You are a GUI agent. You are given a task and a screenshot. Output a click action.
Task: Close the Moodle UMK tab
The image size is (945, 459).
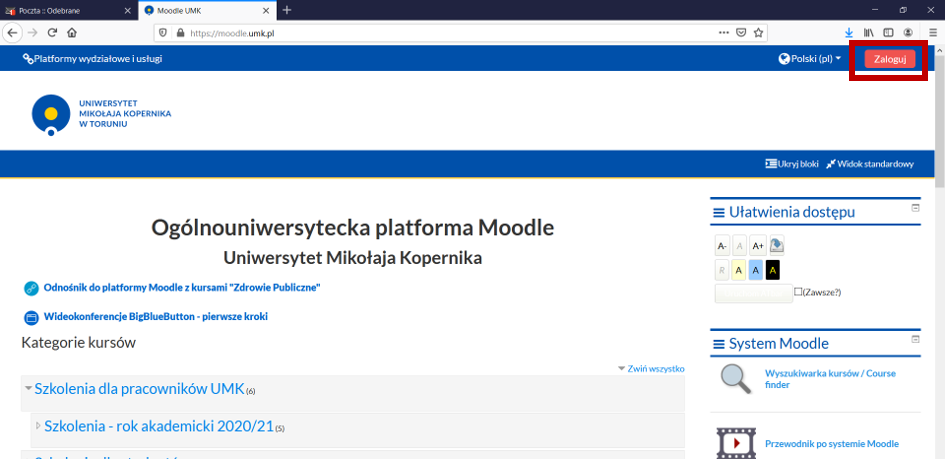[266, 10]
